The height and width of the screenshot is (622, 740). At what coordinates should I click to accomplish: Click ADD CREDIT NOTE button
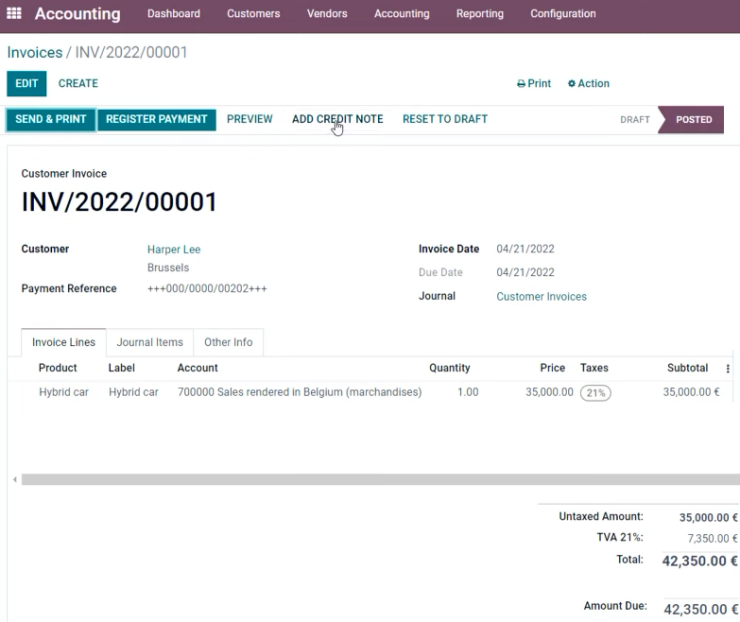(337, 119)
